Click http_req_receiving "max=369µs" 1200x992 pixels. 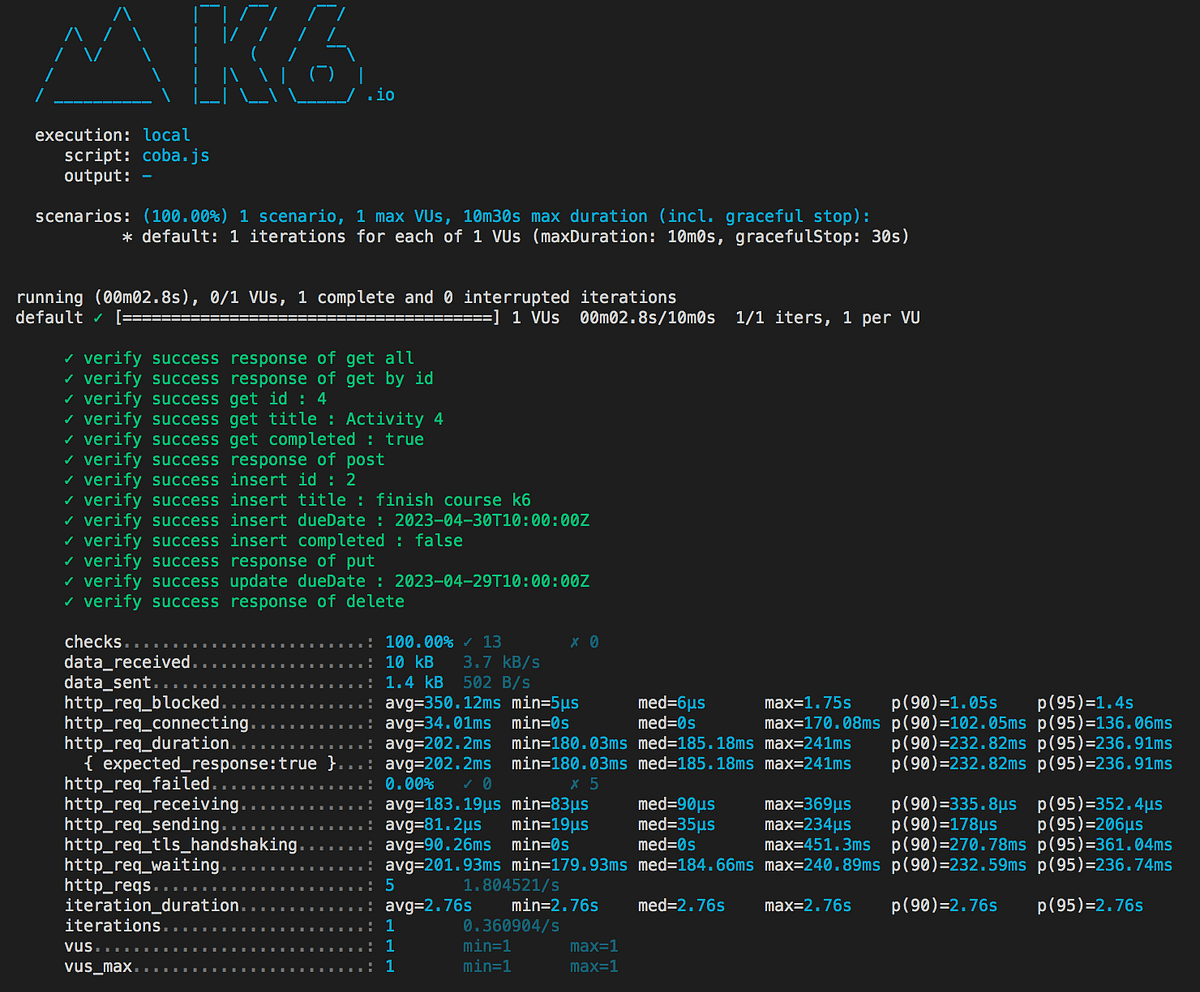click(809, 804)
